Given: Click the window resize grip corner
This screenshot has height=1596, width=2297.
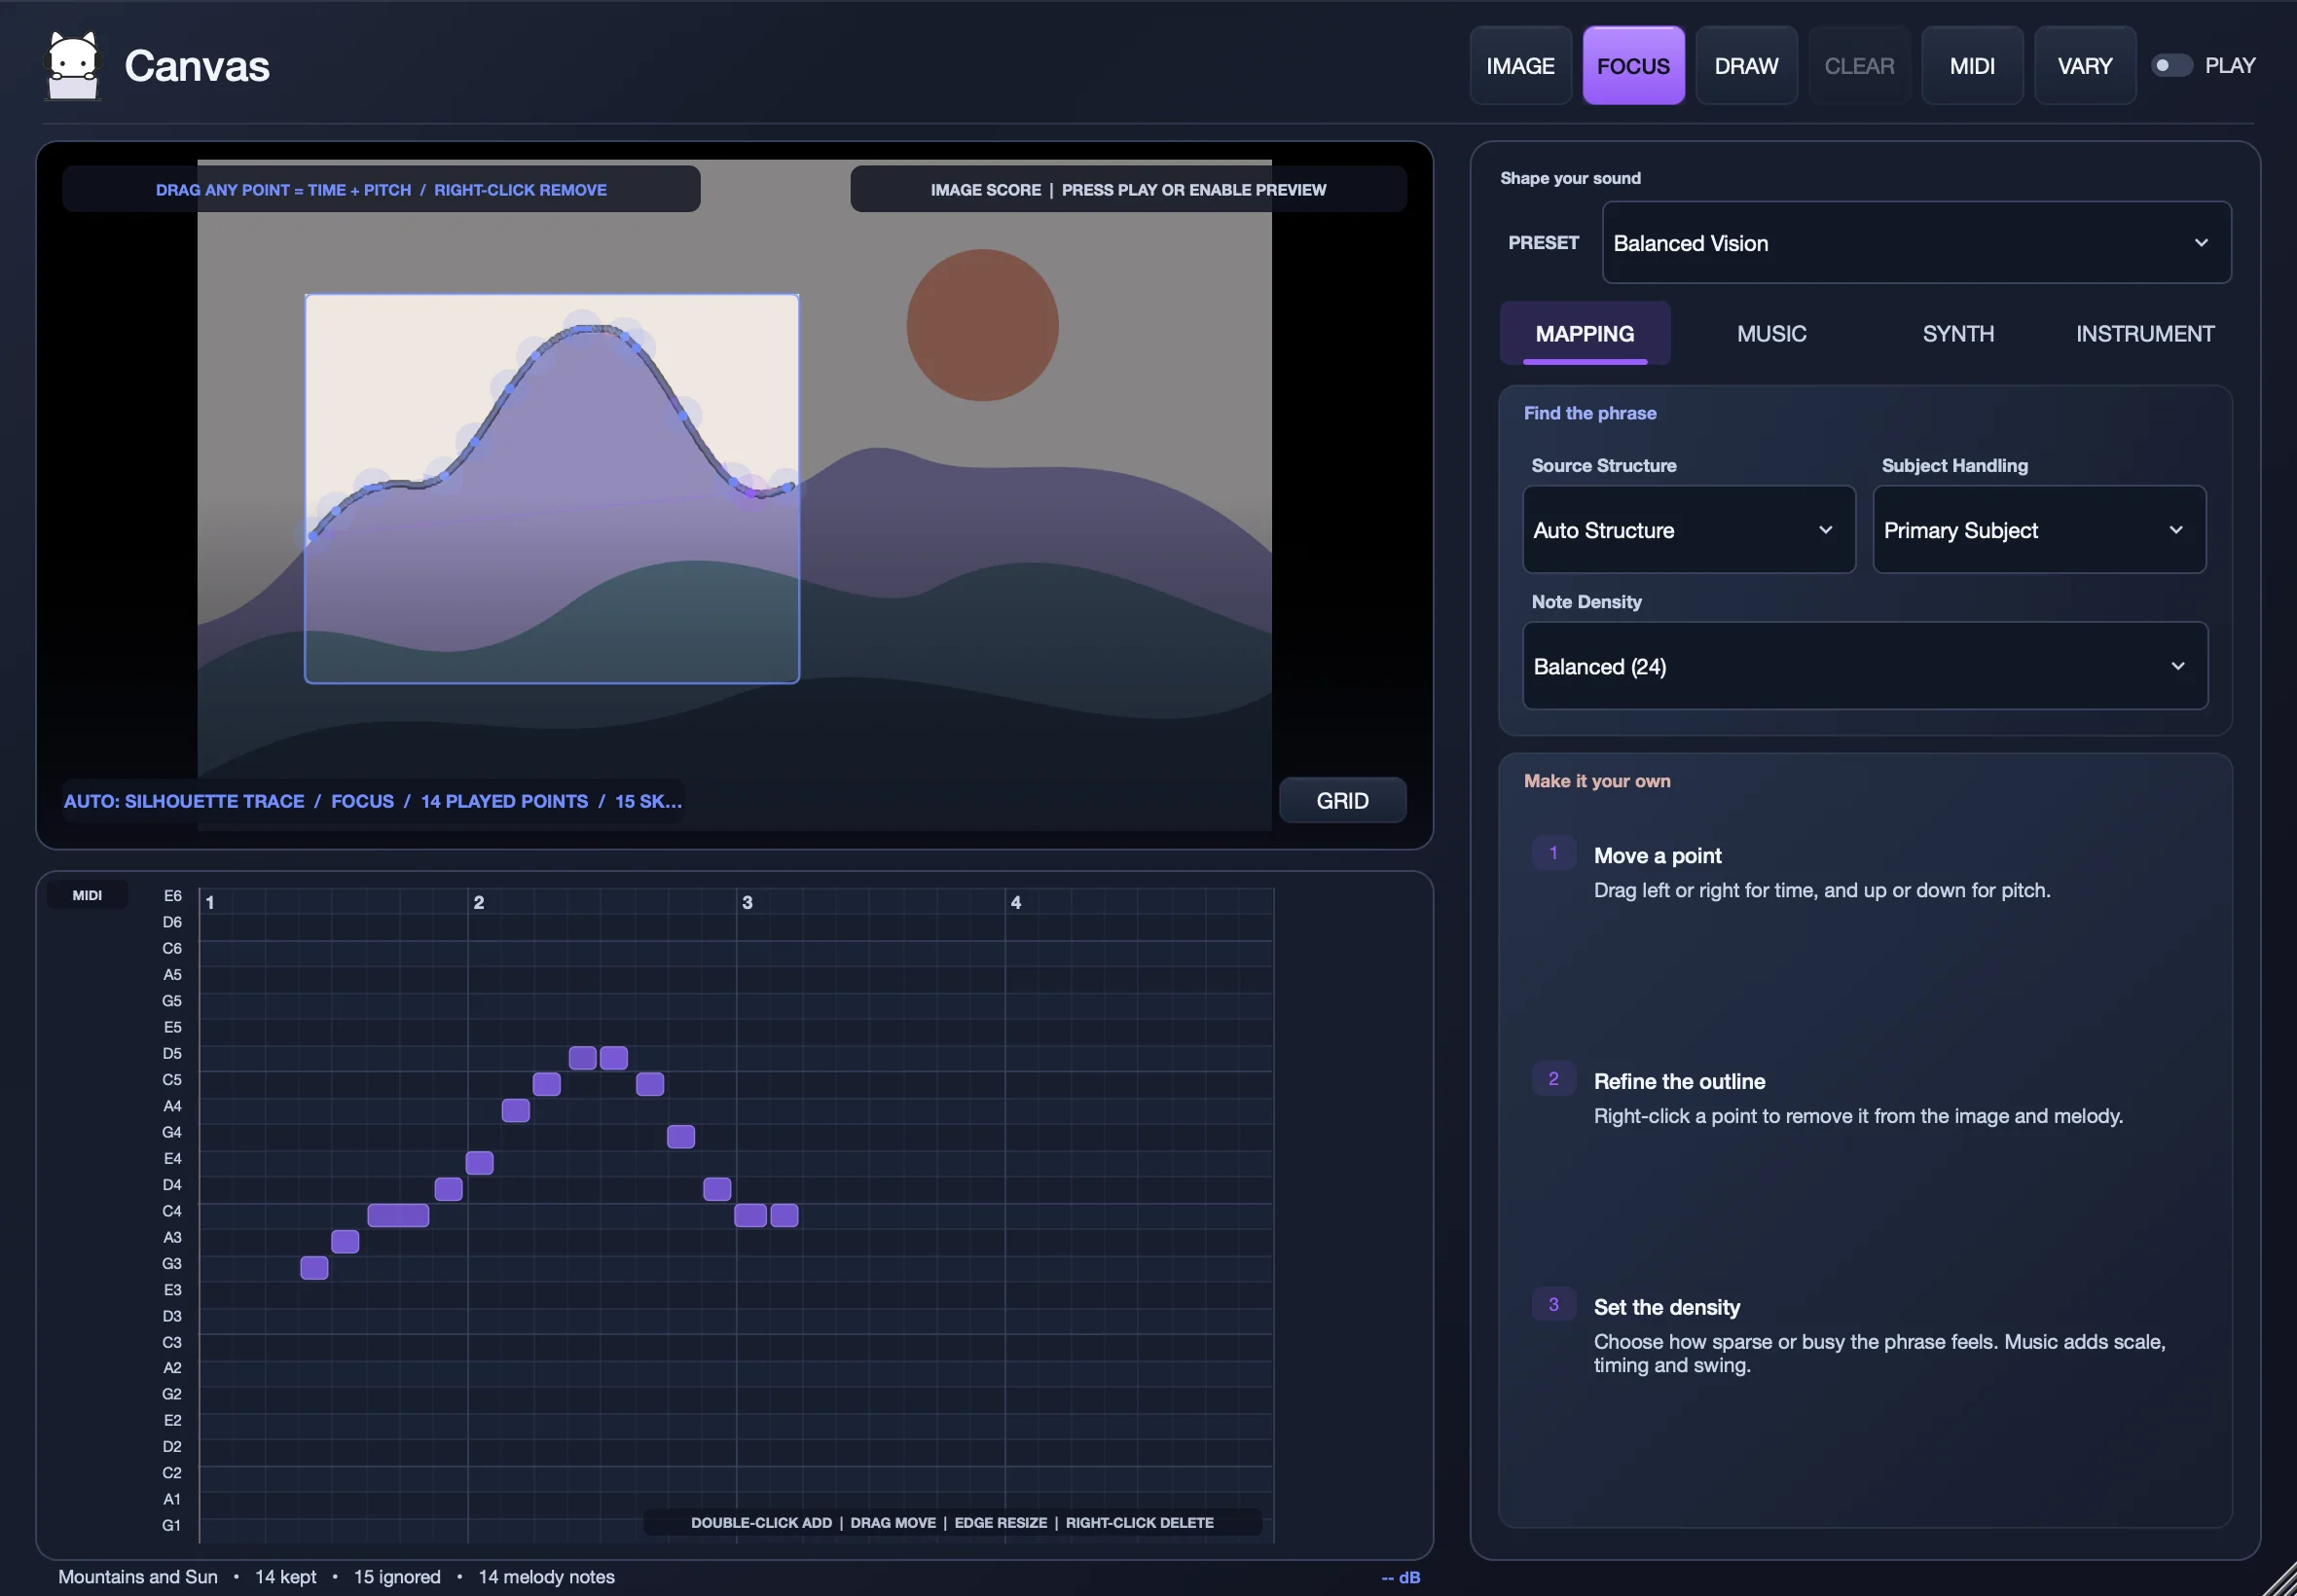Looking at the screenshot, I should 2280,1580.
